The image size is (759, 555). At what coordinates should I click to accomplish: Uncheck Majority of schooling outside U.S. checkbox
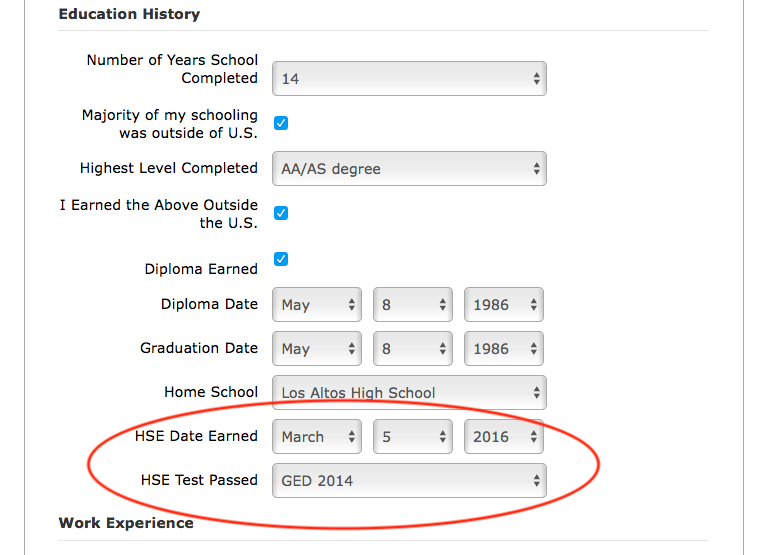point(281,123)
